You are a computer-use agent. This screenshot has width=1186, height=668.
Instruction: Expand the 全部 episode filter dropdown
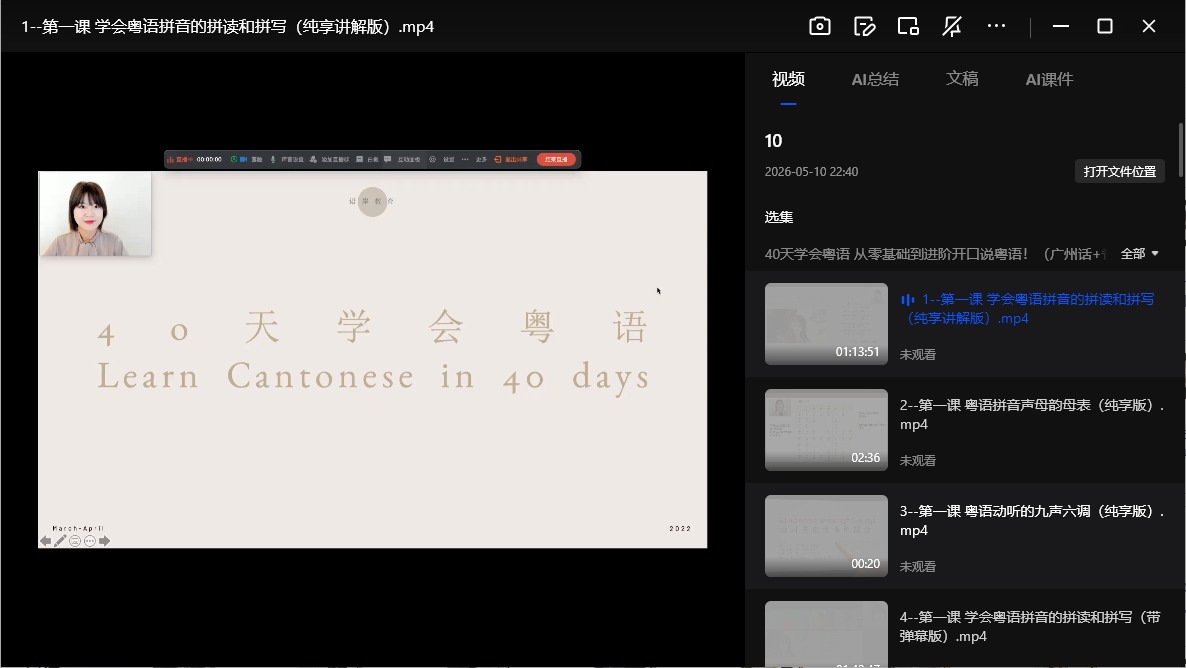click(x=1139, y=254)
